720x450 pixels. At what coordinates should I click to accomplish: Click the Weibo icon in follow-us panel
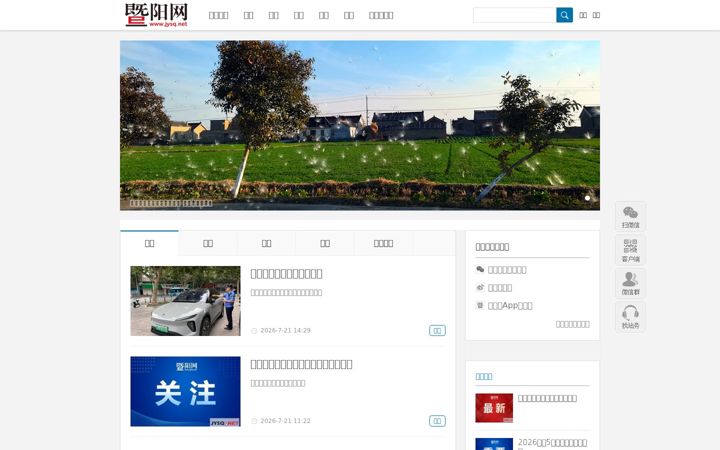(480, 287)
